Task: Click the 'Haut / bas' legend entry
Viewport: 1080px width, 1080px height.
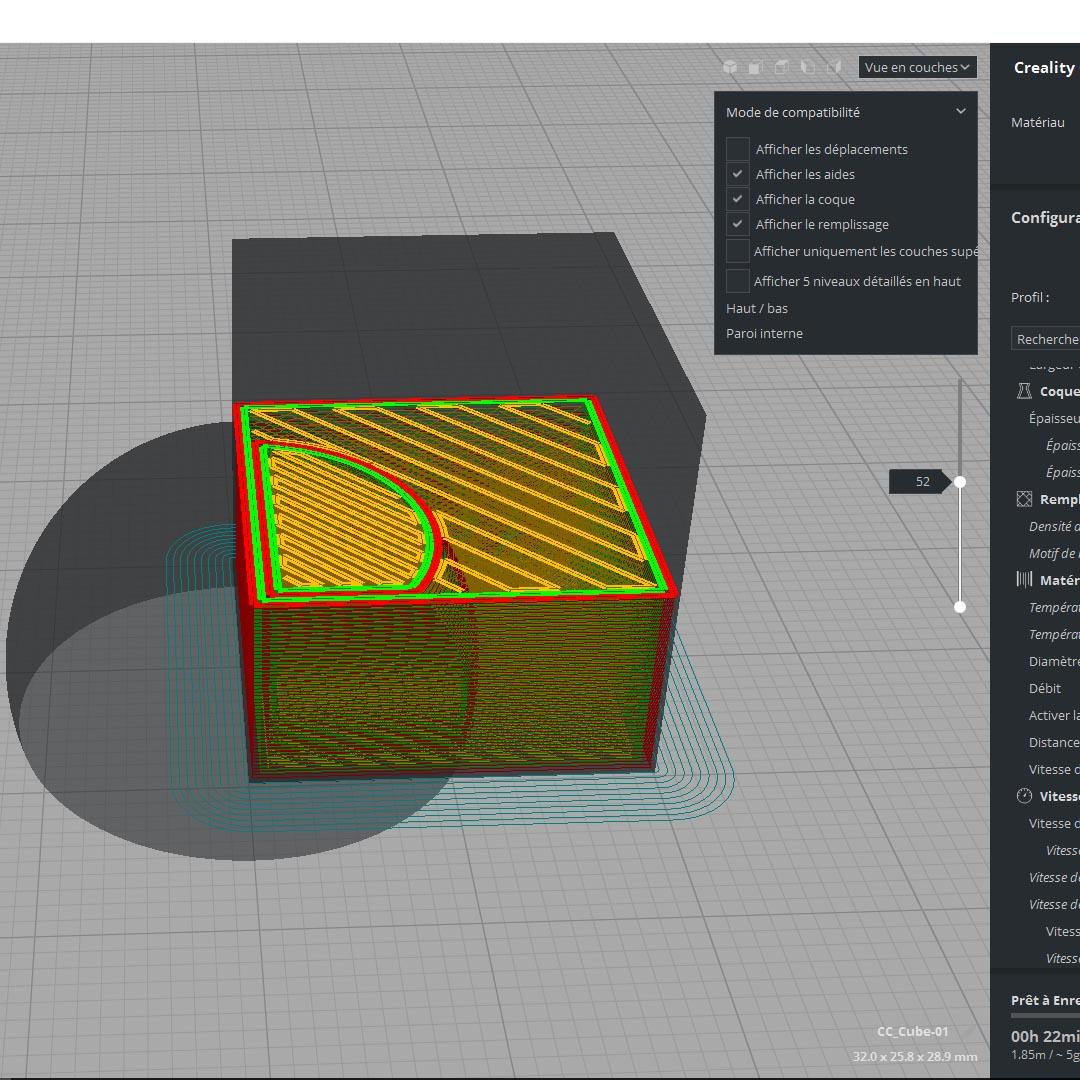Action: [x=757, y=309]
